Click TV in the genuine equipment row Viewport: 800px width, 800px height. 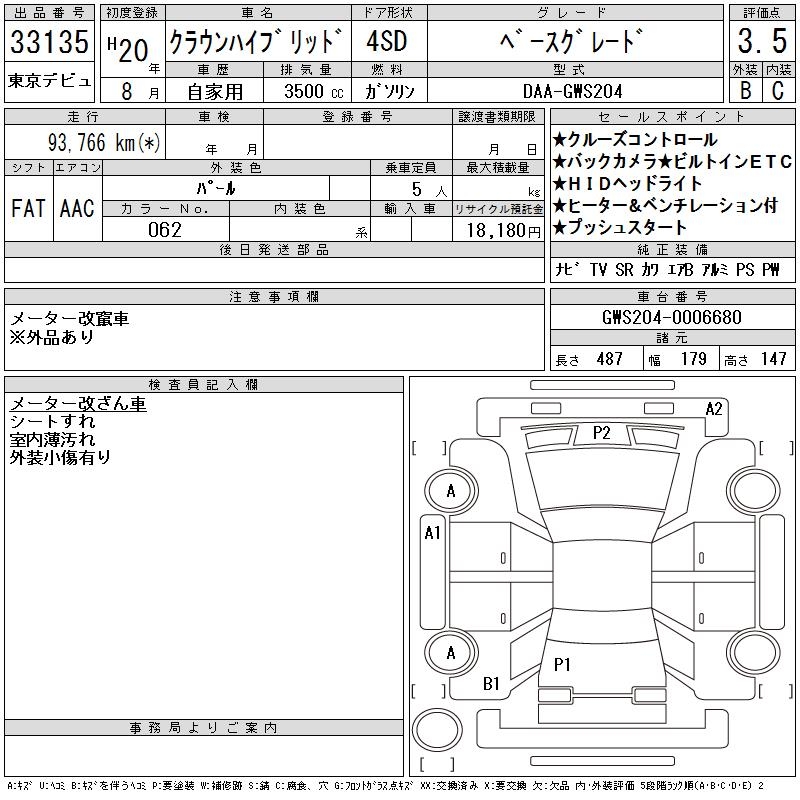coord(597,269)
